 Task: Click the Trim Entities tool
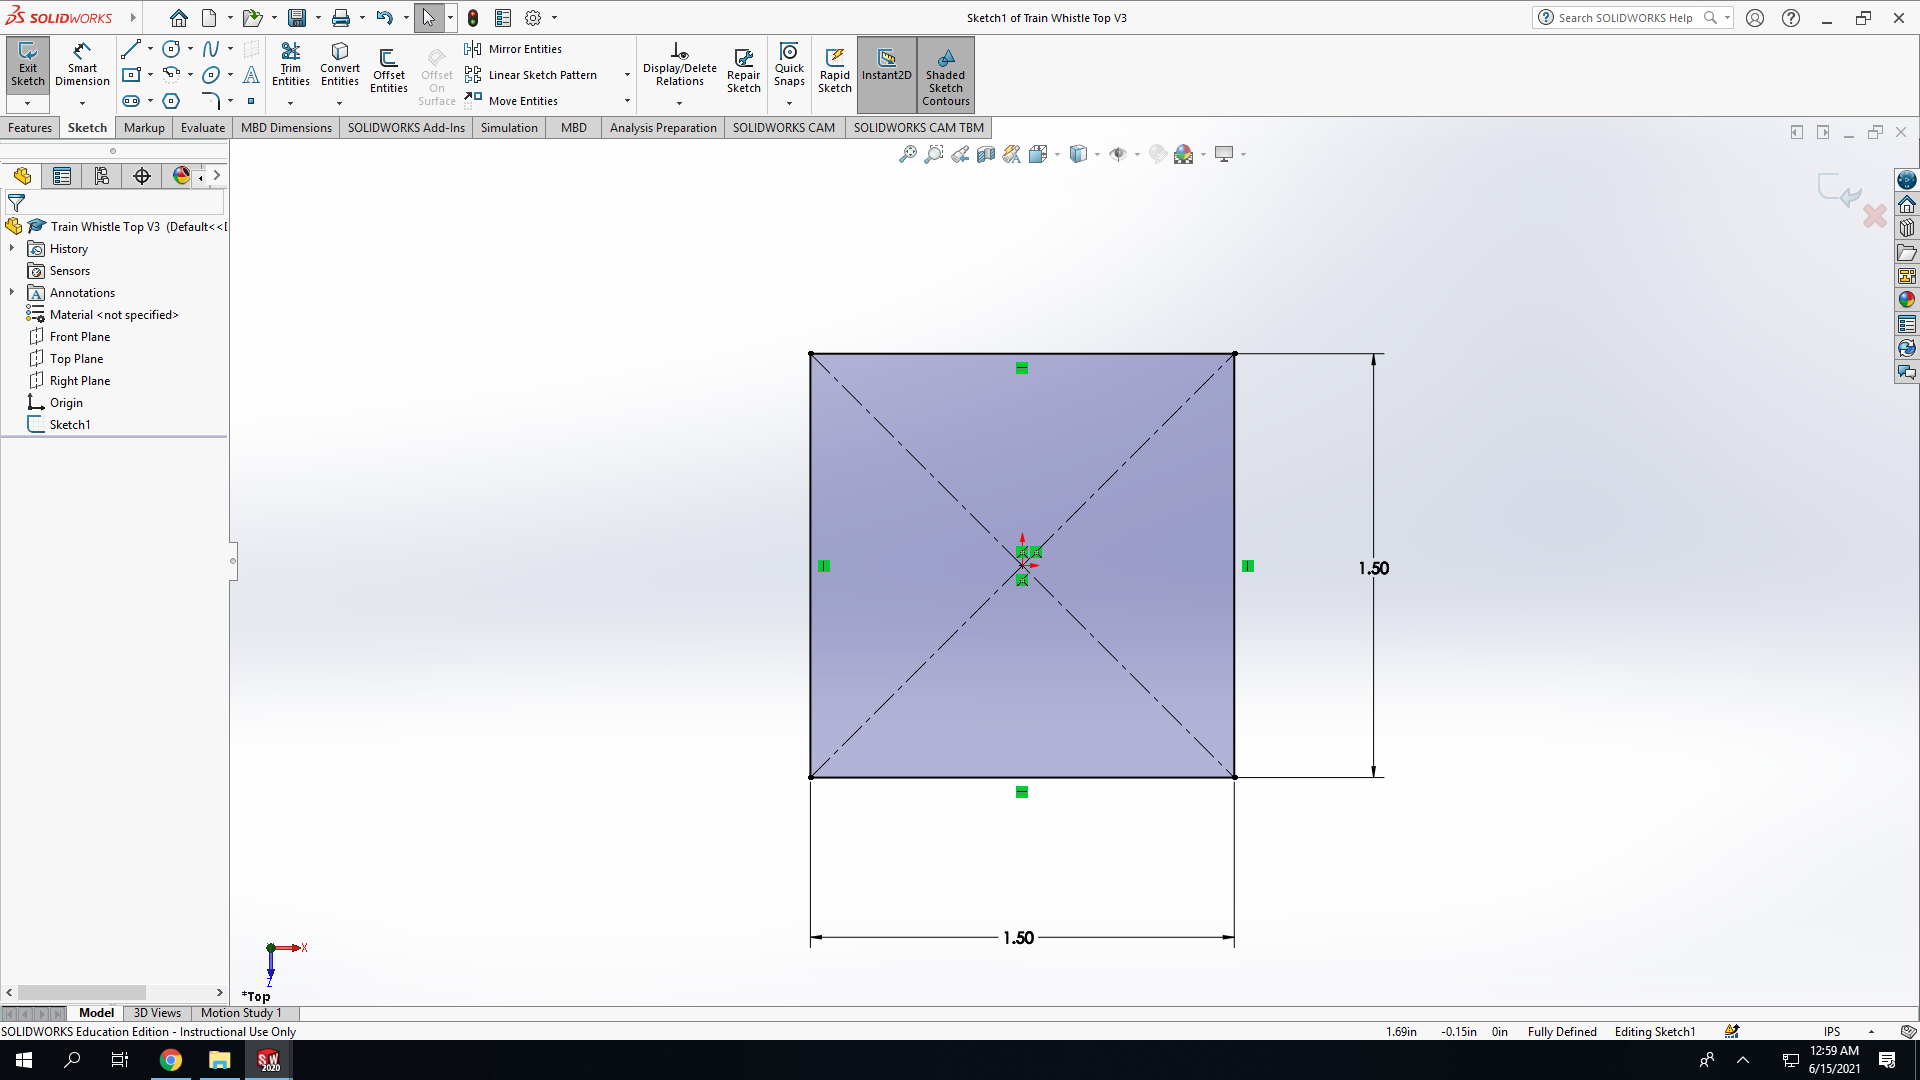(290, 65)
